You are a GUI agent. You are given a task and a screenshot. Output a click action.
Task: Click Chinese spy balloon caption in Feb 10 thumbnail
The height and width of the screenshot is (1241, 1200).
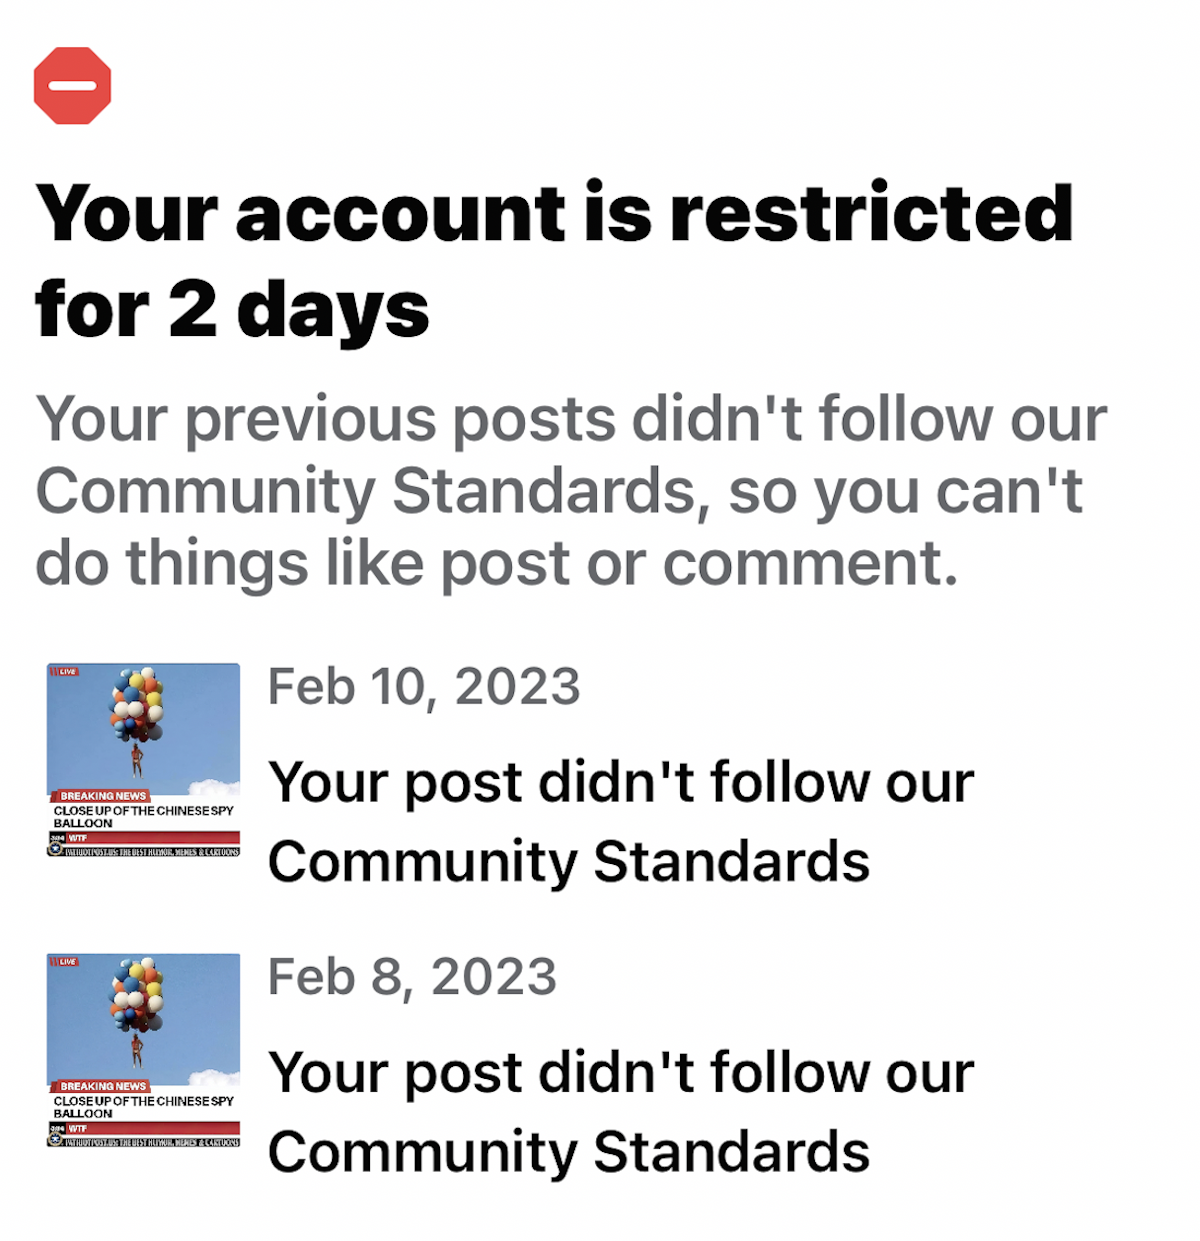point(143,816)
